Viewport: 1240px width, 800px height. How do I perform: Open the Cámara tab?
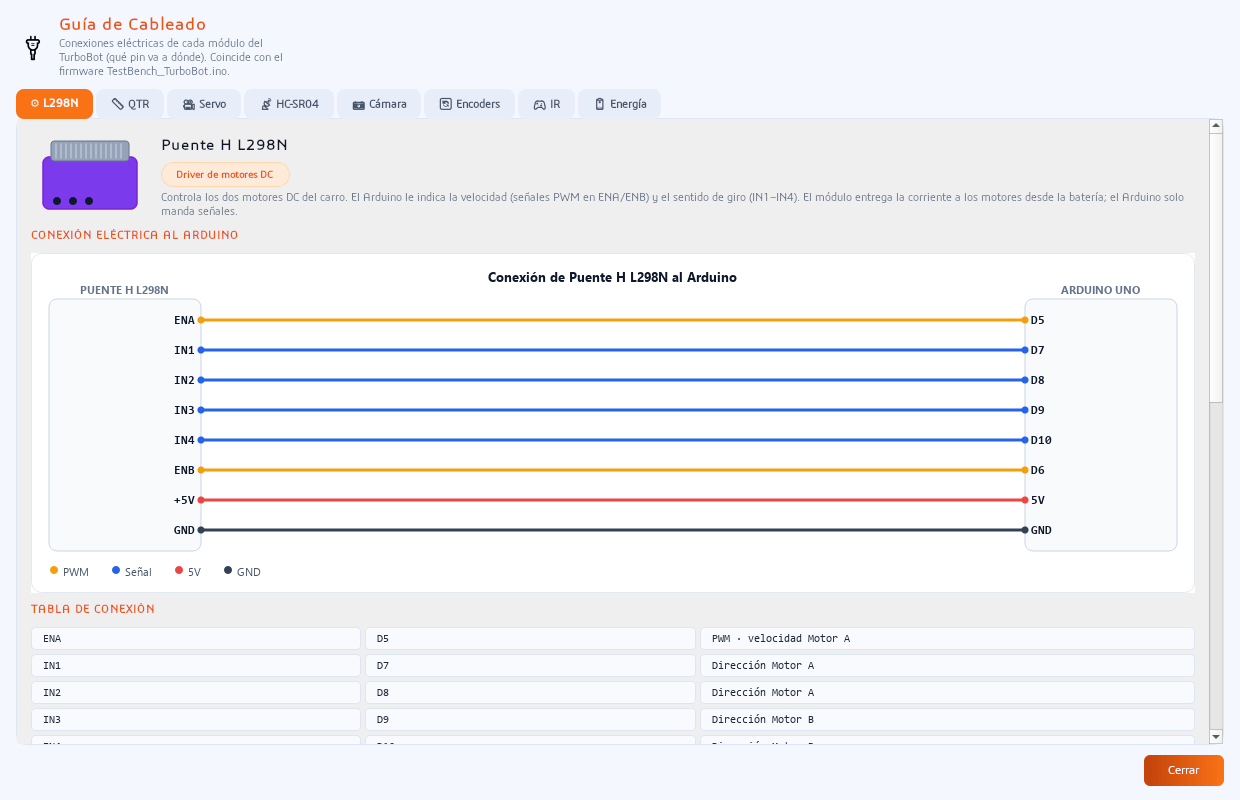click(379, 104)
